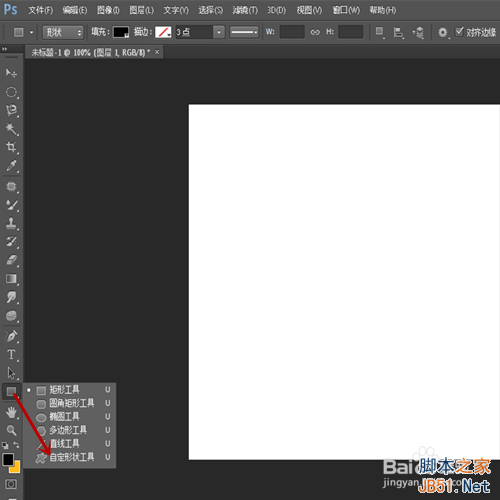Open the File menu
Image resolution: width=500 pixels, height=500 pixels.
click(x=40, y=10)
